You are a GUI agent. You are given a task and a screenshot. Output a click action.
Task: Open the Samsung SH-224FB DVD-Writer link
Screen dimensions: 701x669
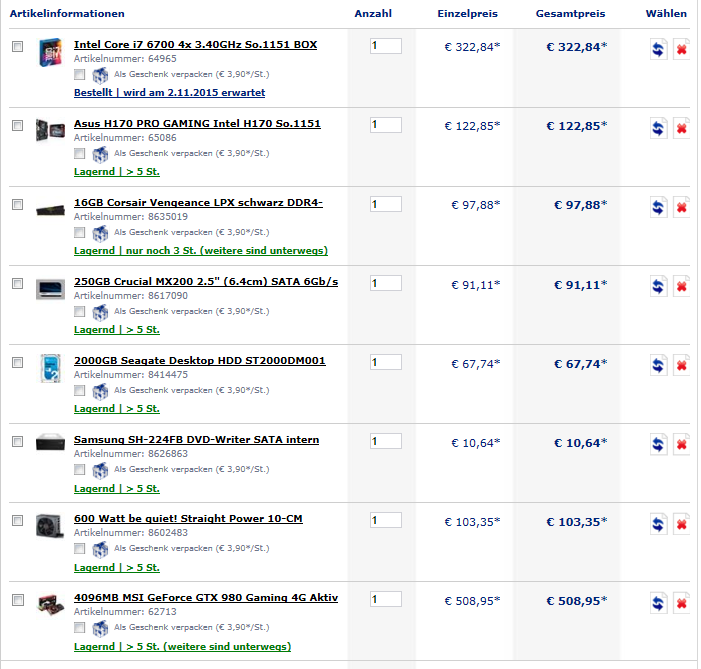click(197, 440)
